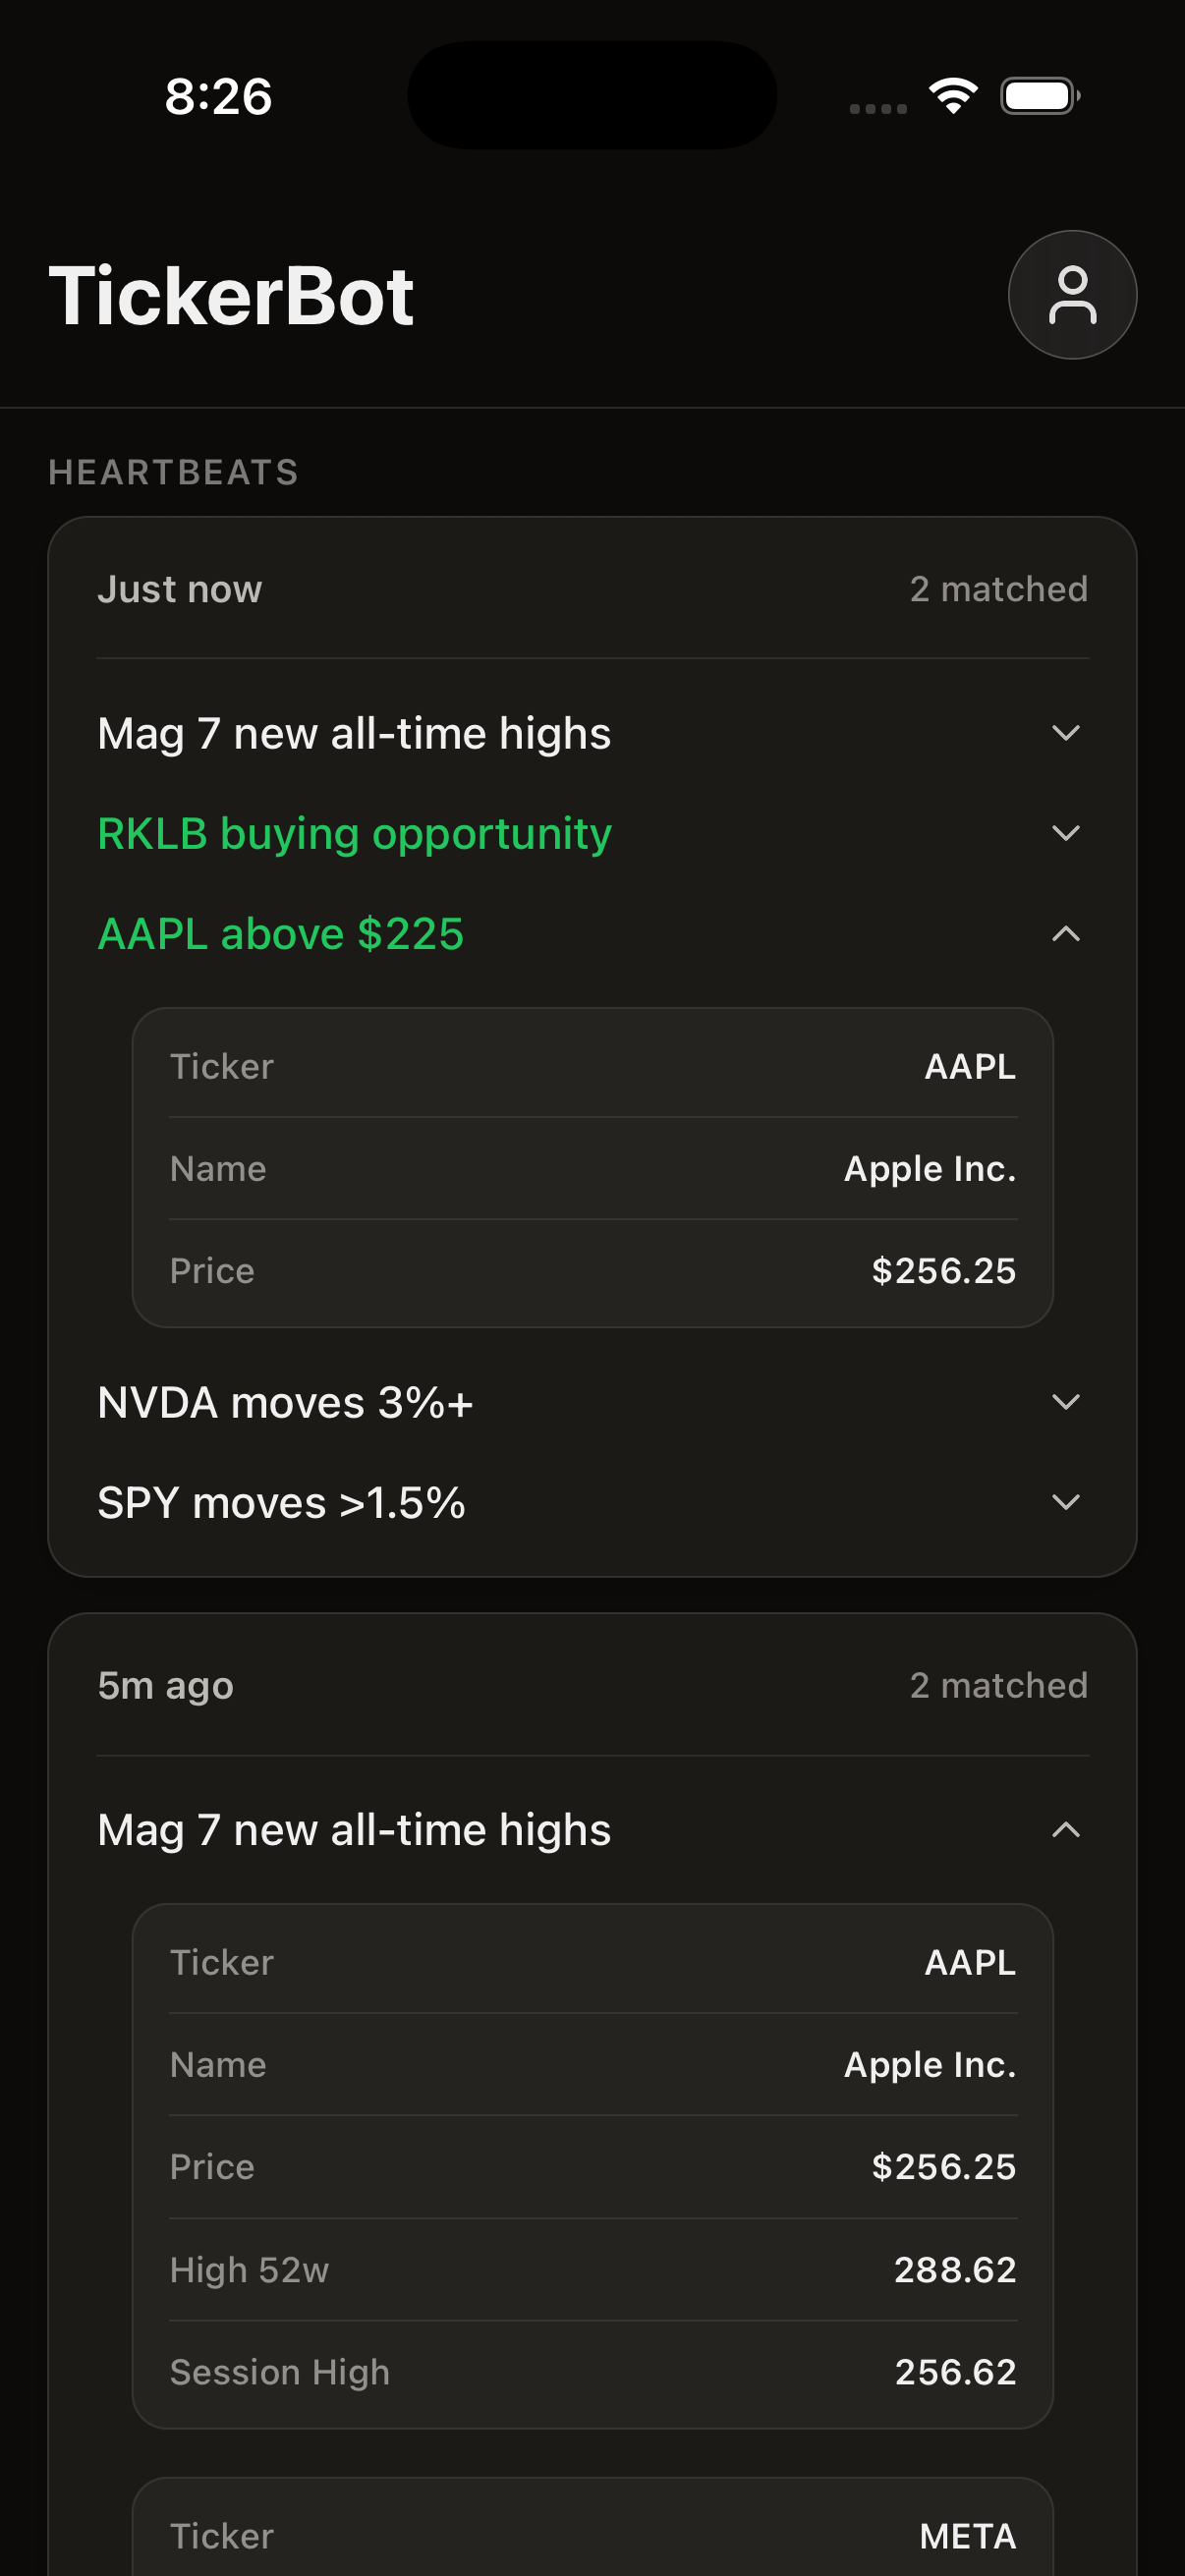
Task: Tap the AAPL price $256.25 under AAPL above $225
Action: 943,1271
